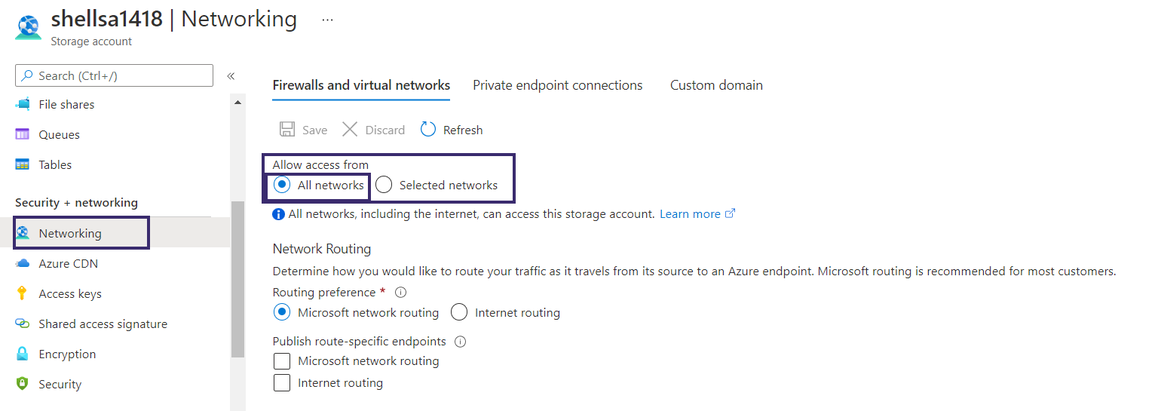
Task: Open the ellipsis more options menu
Action: tap(328, 19)
